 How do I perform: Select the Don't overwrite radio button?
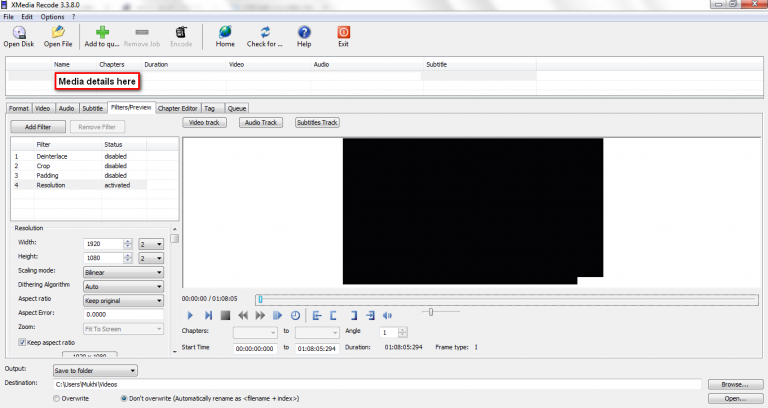click(x=124, y=398)
